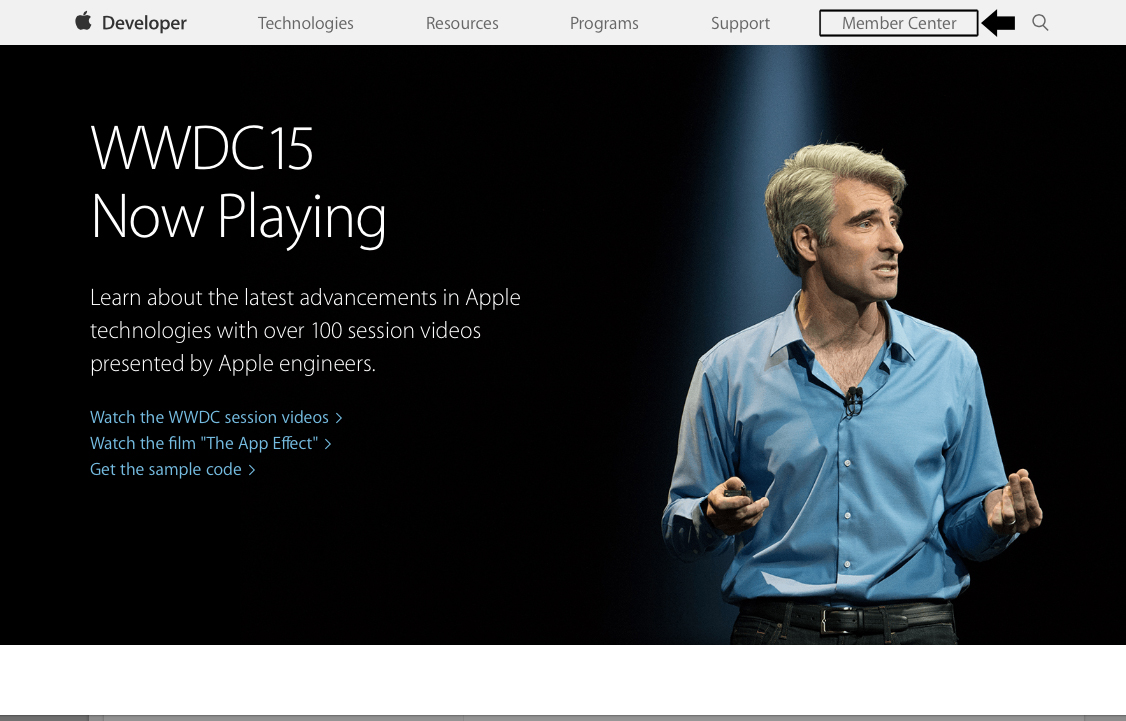Click the "Learn about the latest advancements" paragraph
1126x721 pixels.
point(305,330)
